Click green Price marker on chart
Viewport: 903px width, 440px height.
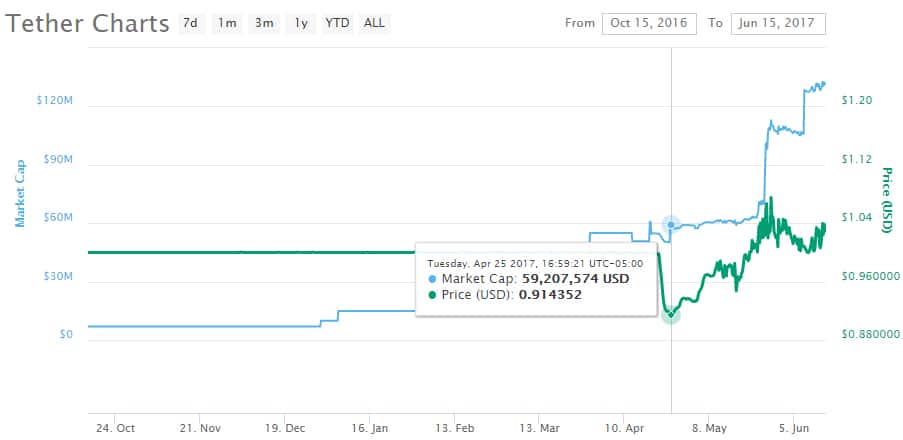(x=670, y=314)
